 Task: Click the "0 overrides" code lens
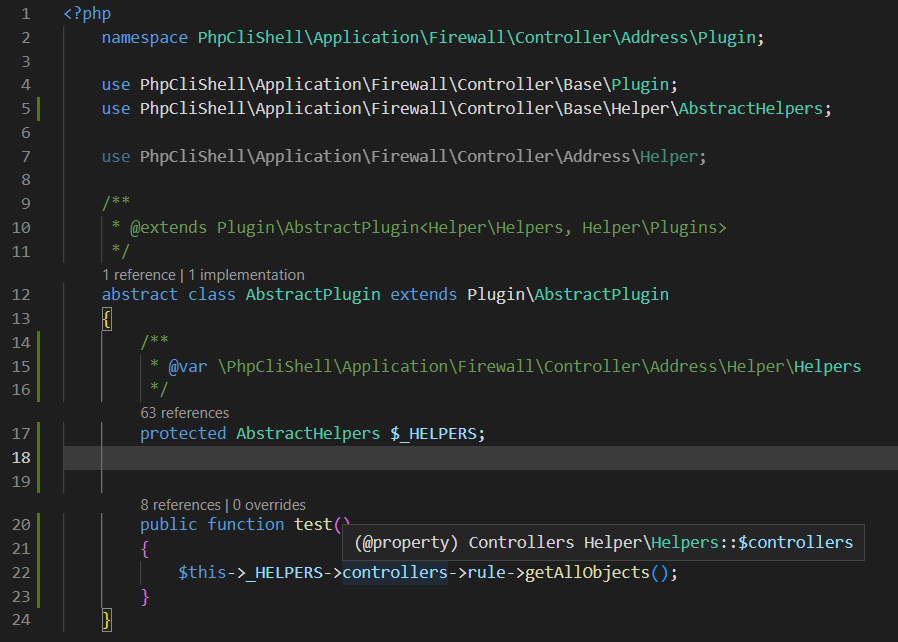[x=269, y=505]
